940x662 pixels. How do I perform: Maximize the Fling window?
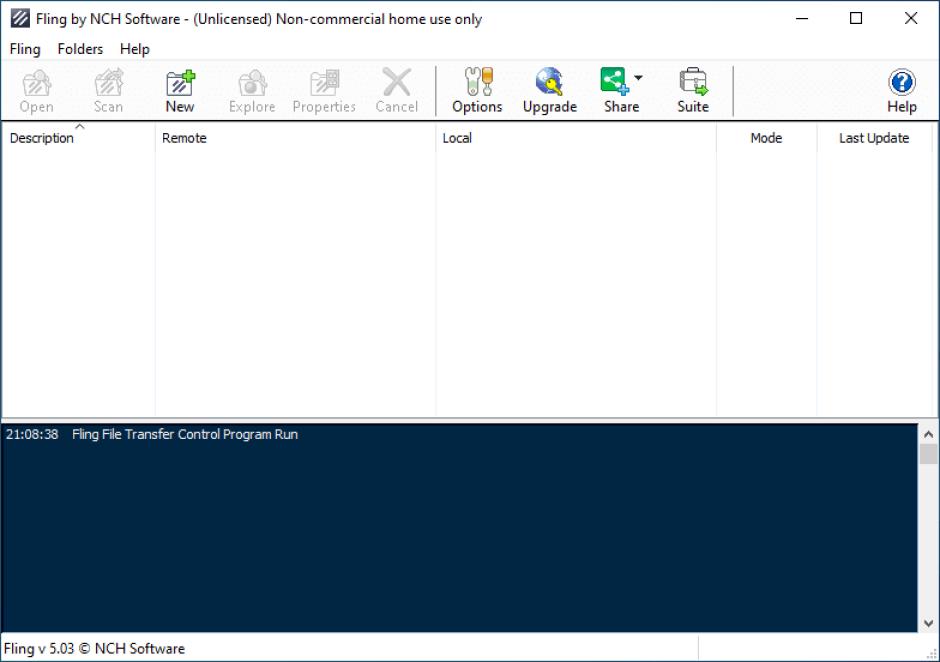856,19
